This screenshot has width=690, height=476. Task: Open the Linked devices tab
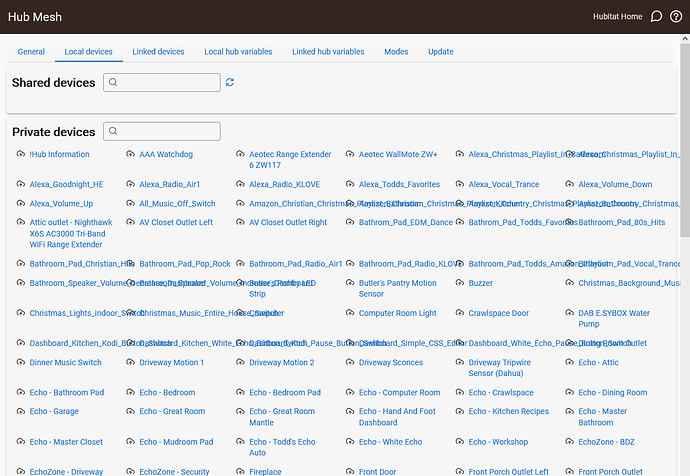[x=158, y=51]
